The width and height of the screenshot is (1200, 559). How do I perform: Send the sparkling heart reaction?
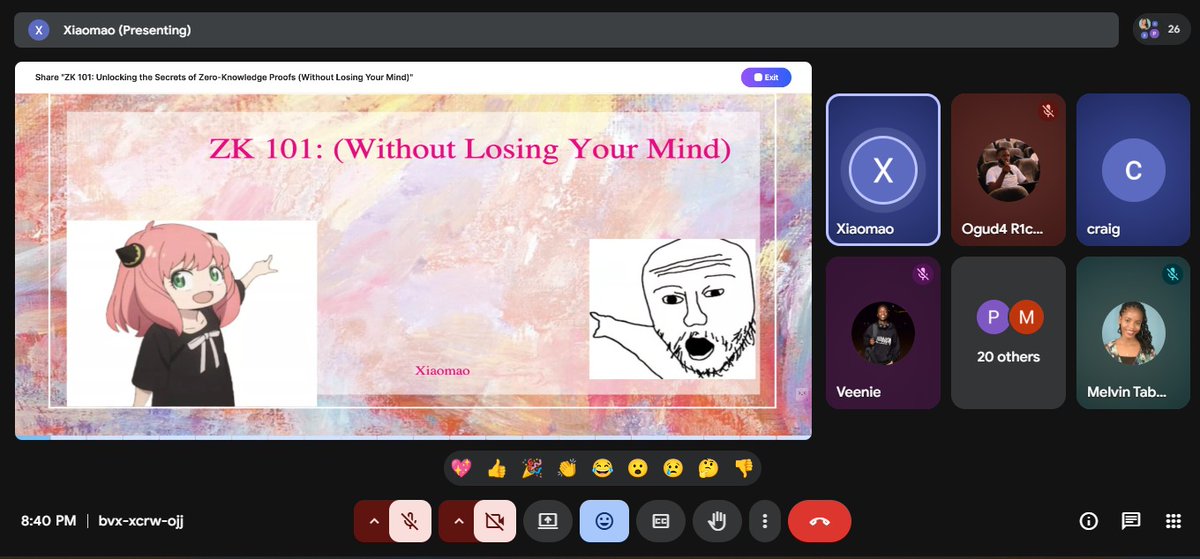pos(461,467)
